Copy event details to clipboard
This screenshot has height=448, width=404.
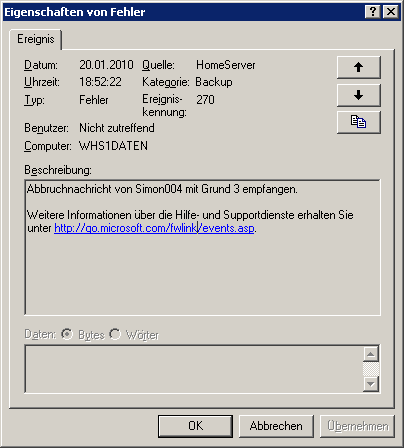click(x=359, y=122)
